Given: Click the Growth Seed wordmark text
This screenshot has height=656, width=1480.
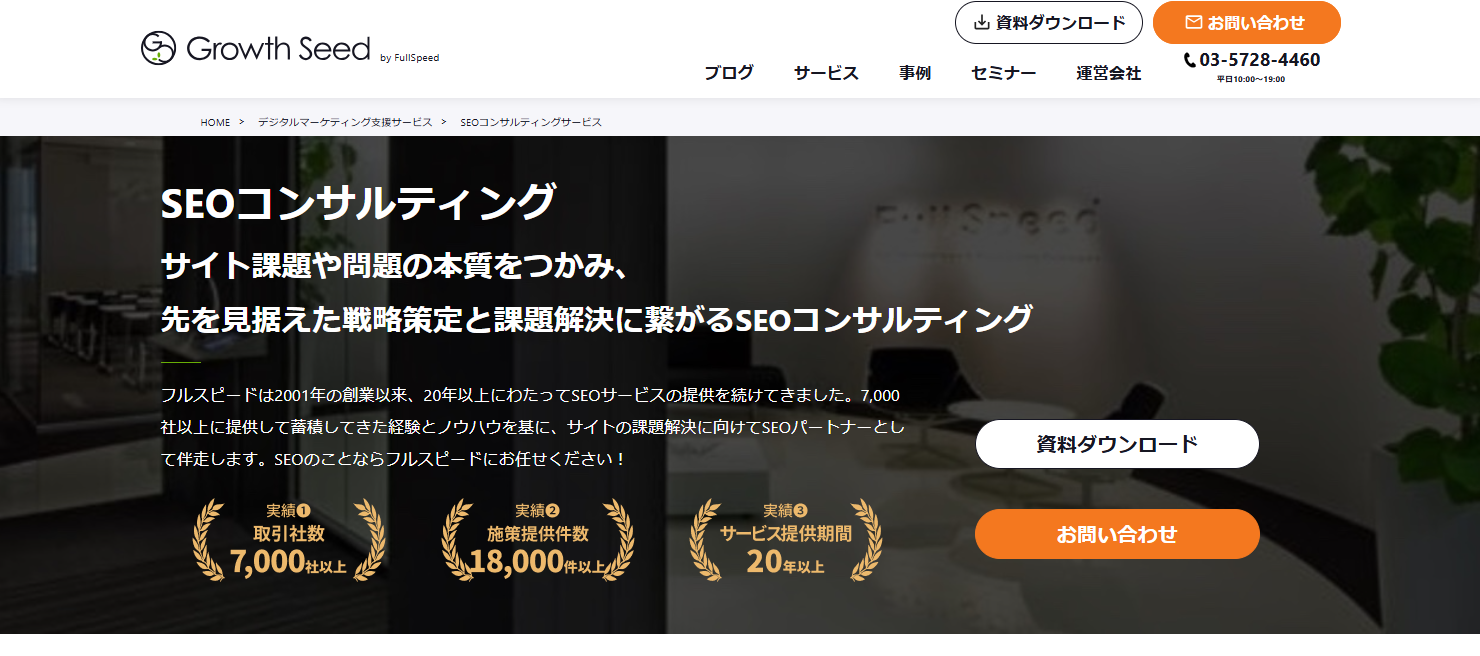Looking at the screenshot, I should pos(278,48).
